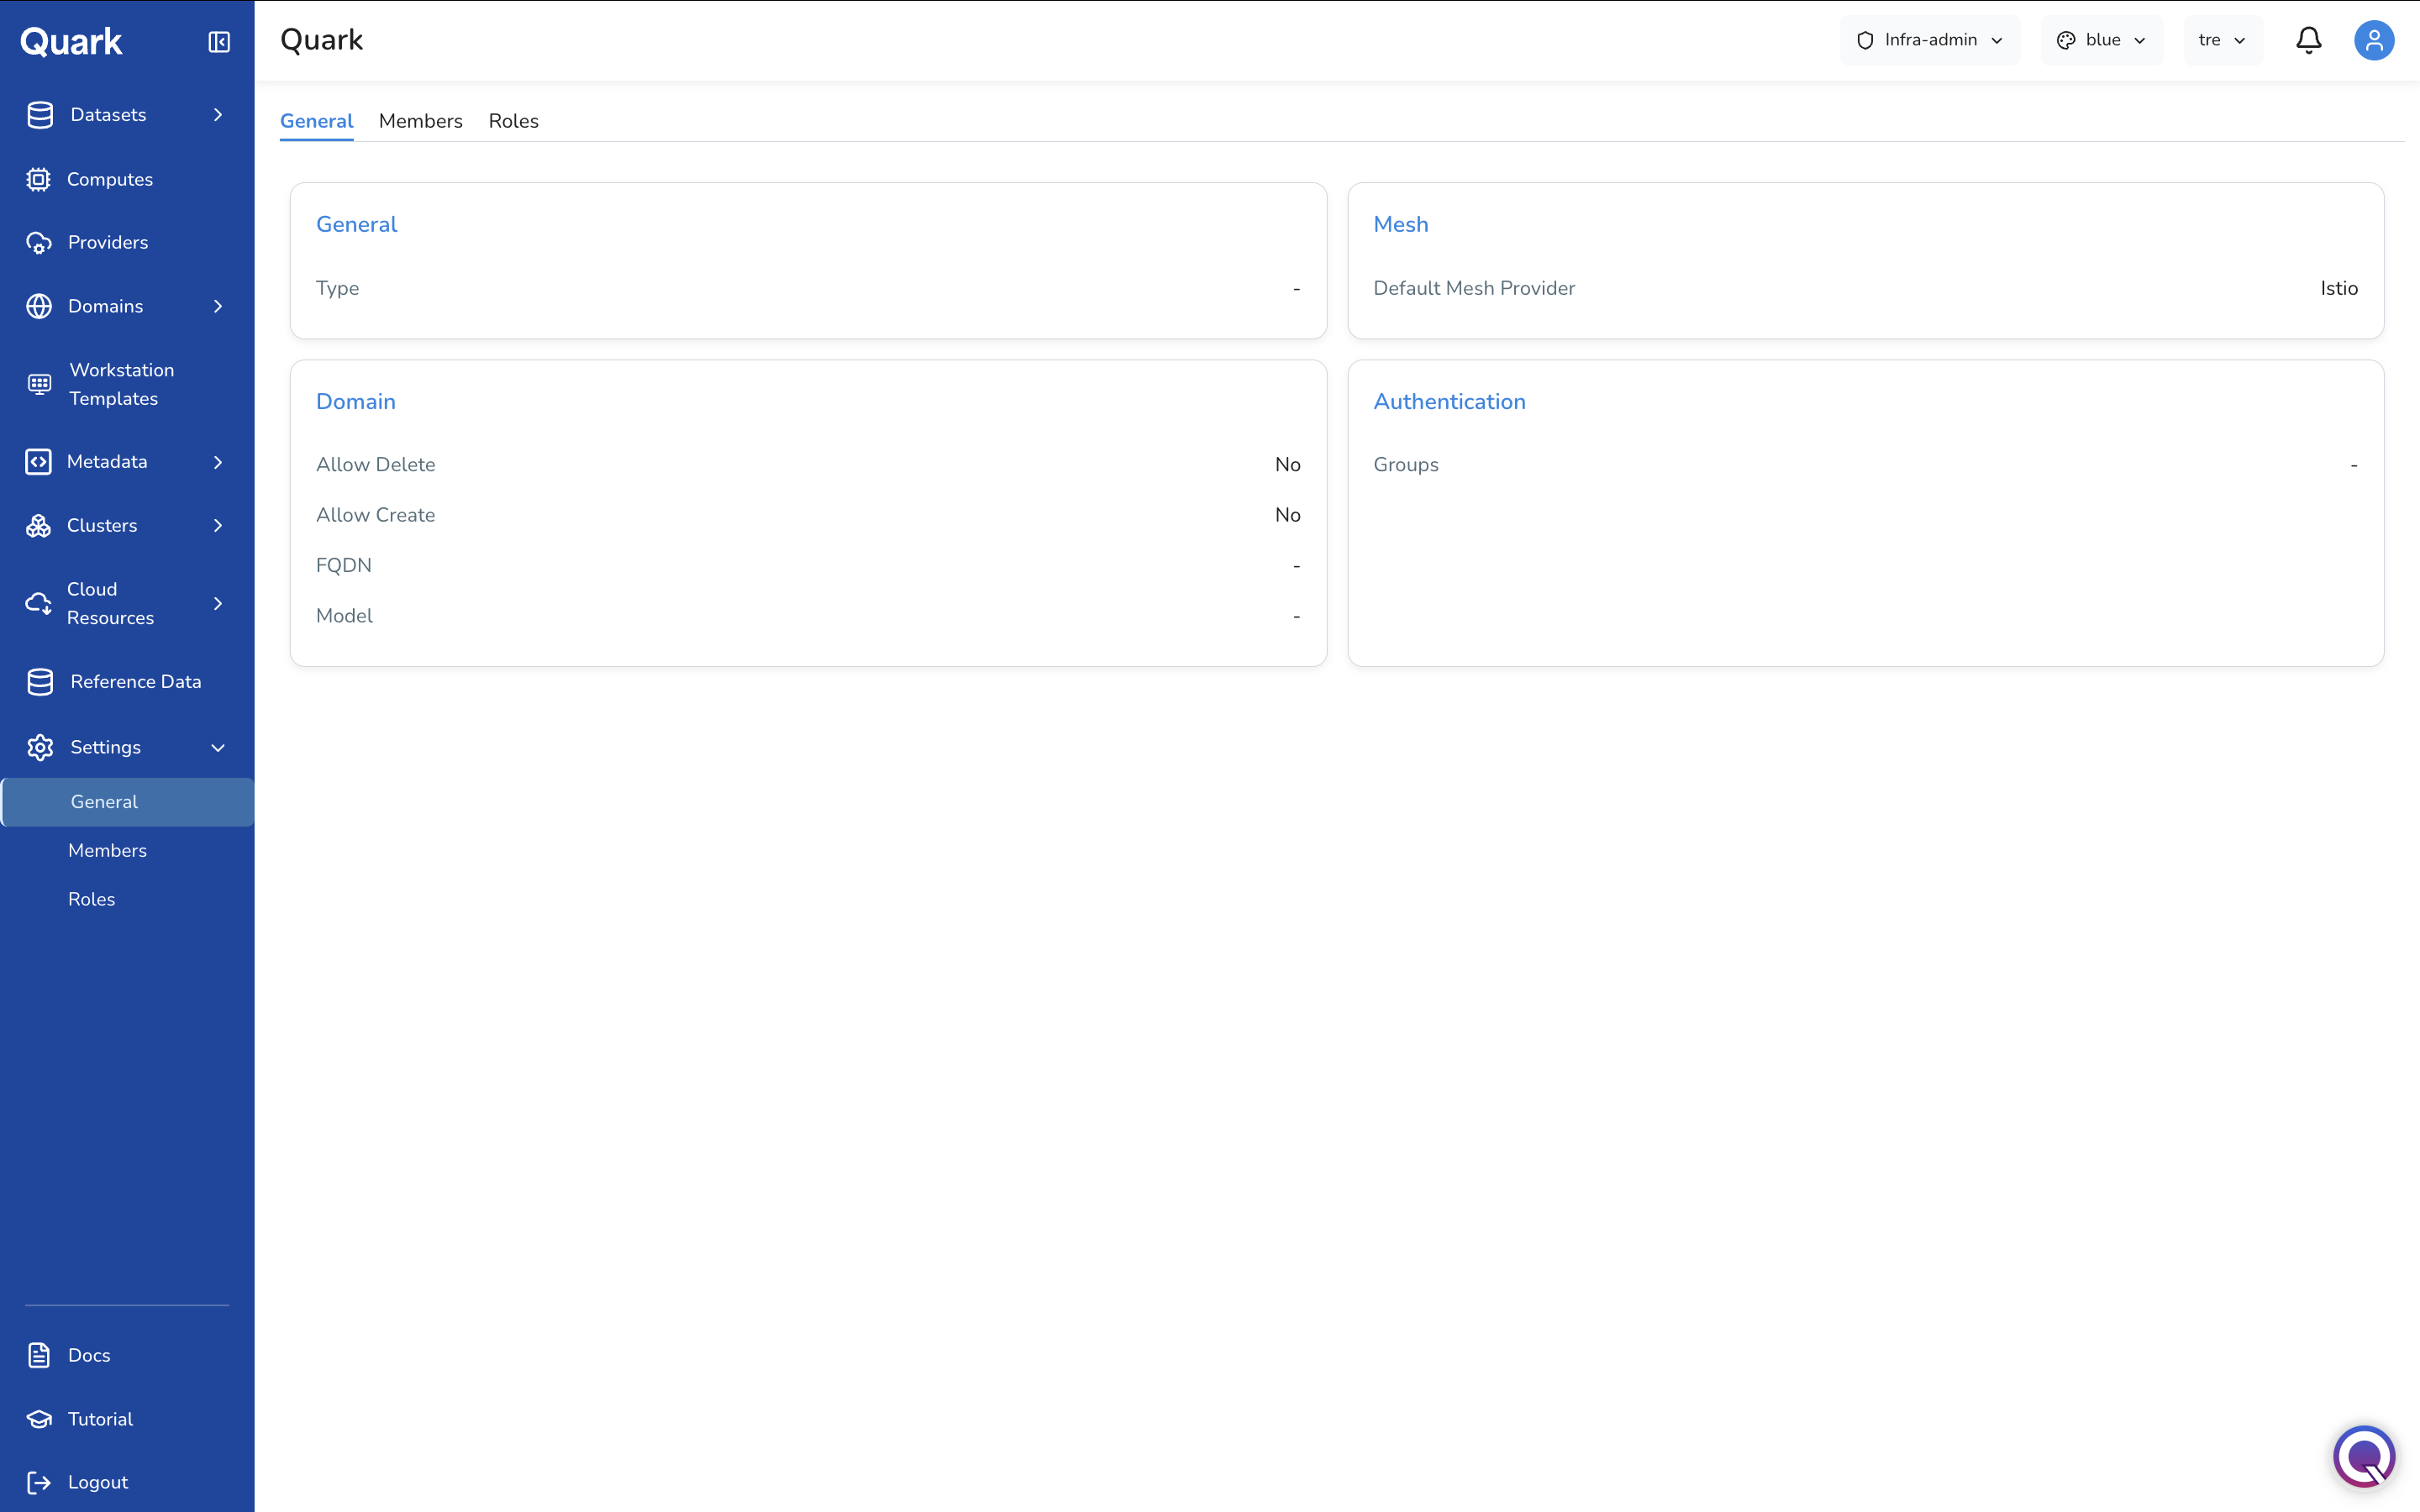Click the Mesh card heading

[x=1400, y=224]
